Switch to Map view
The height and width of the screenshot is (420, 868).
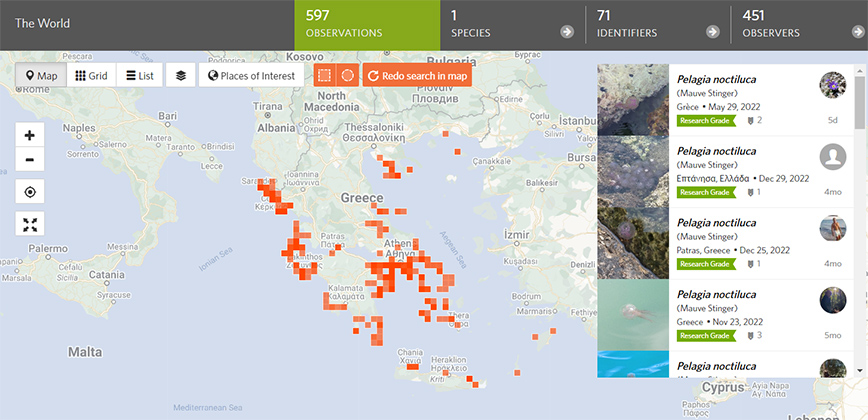point(41,76)
